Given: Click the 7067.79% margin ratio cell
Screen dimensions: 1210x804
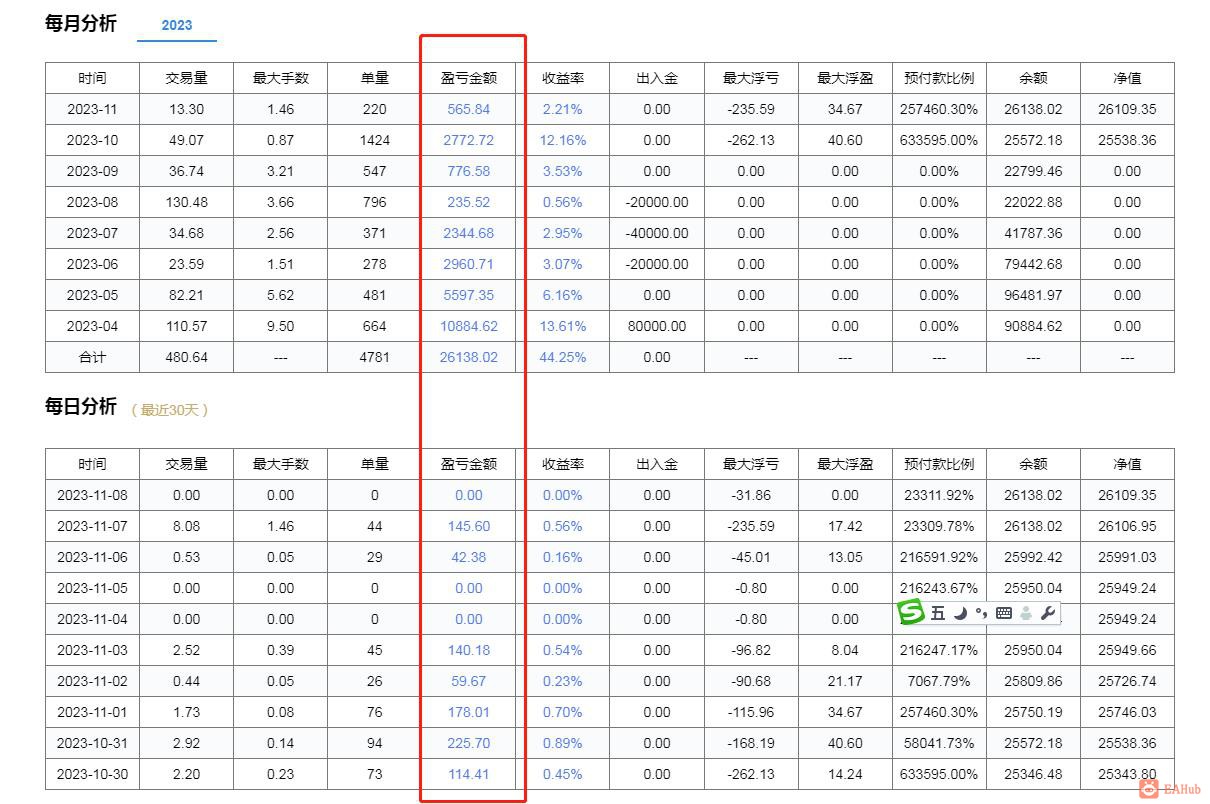Looking at the screenshot, I should 939,681.
